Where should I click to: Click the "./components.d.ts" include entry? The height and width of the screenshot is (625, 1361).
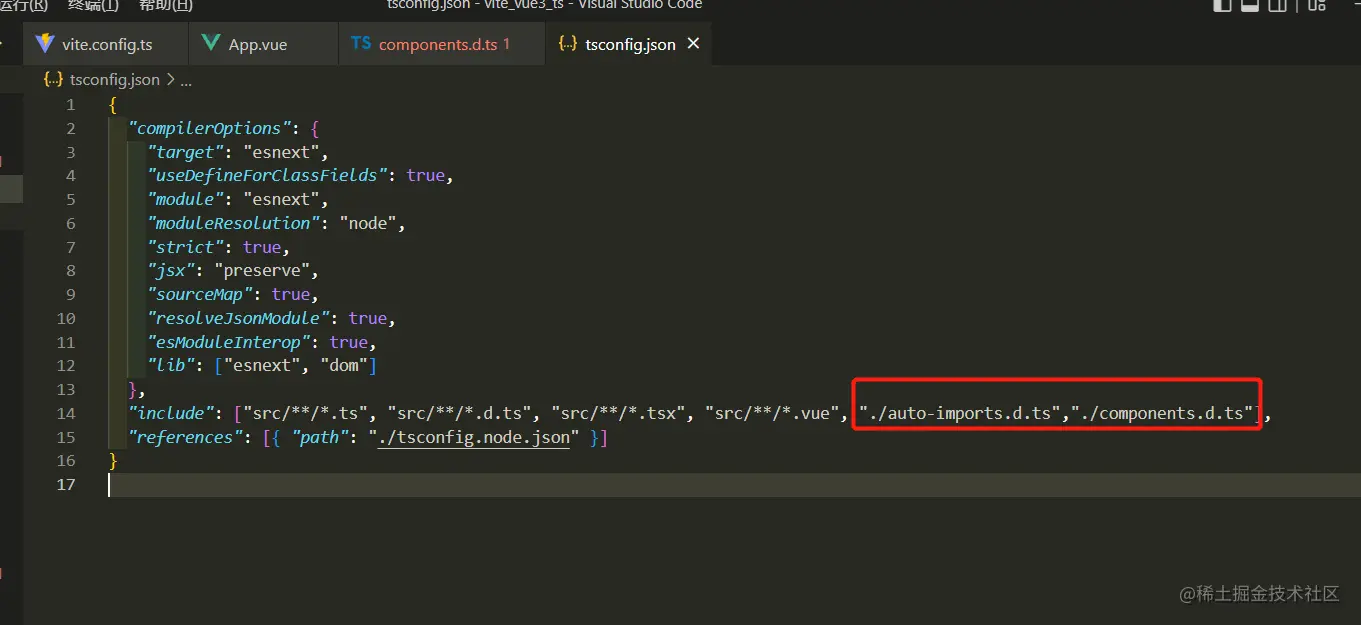(x=1162, y=413)
